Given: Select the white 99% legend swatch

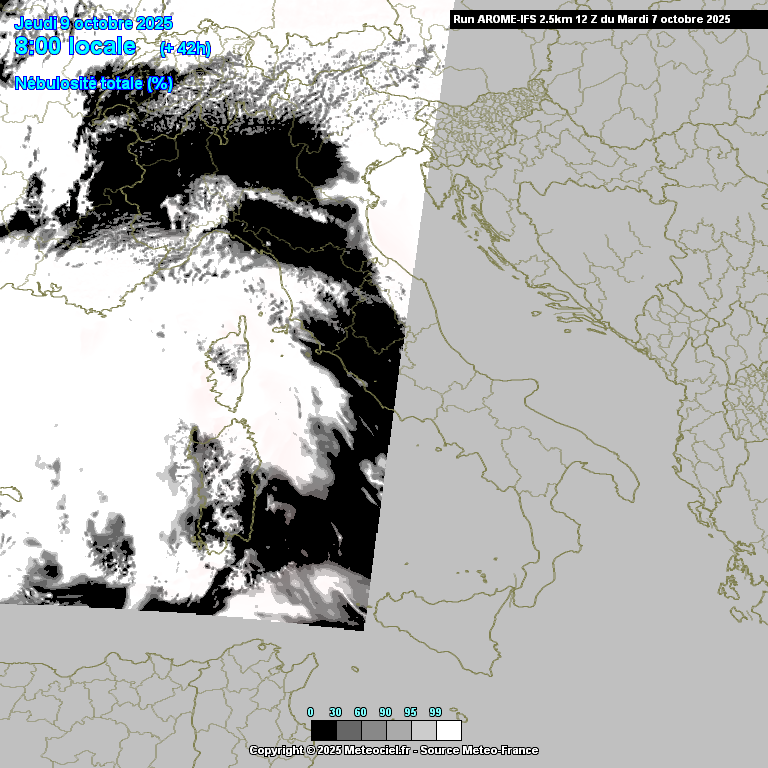Looking at the screenshot, I should coord(449,730).
